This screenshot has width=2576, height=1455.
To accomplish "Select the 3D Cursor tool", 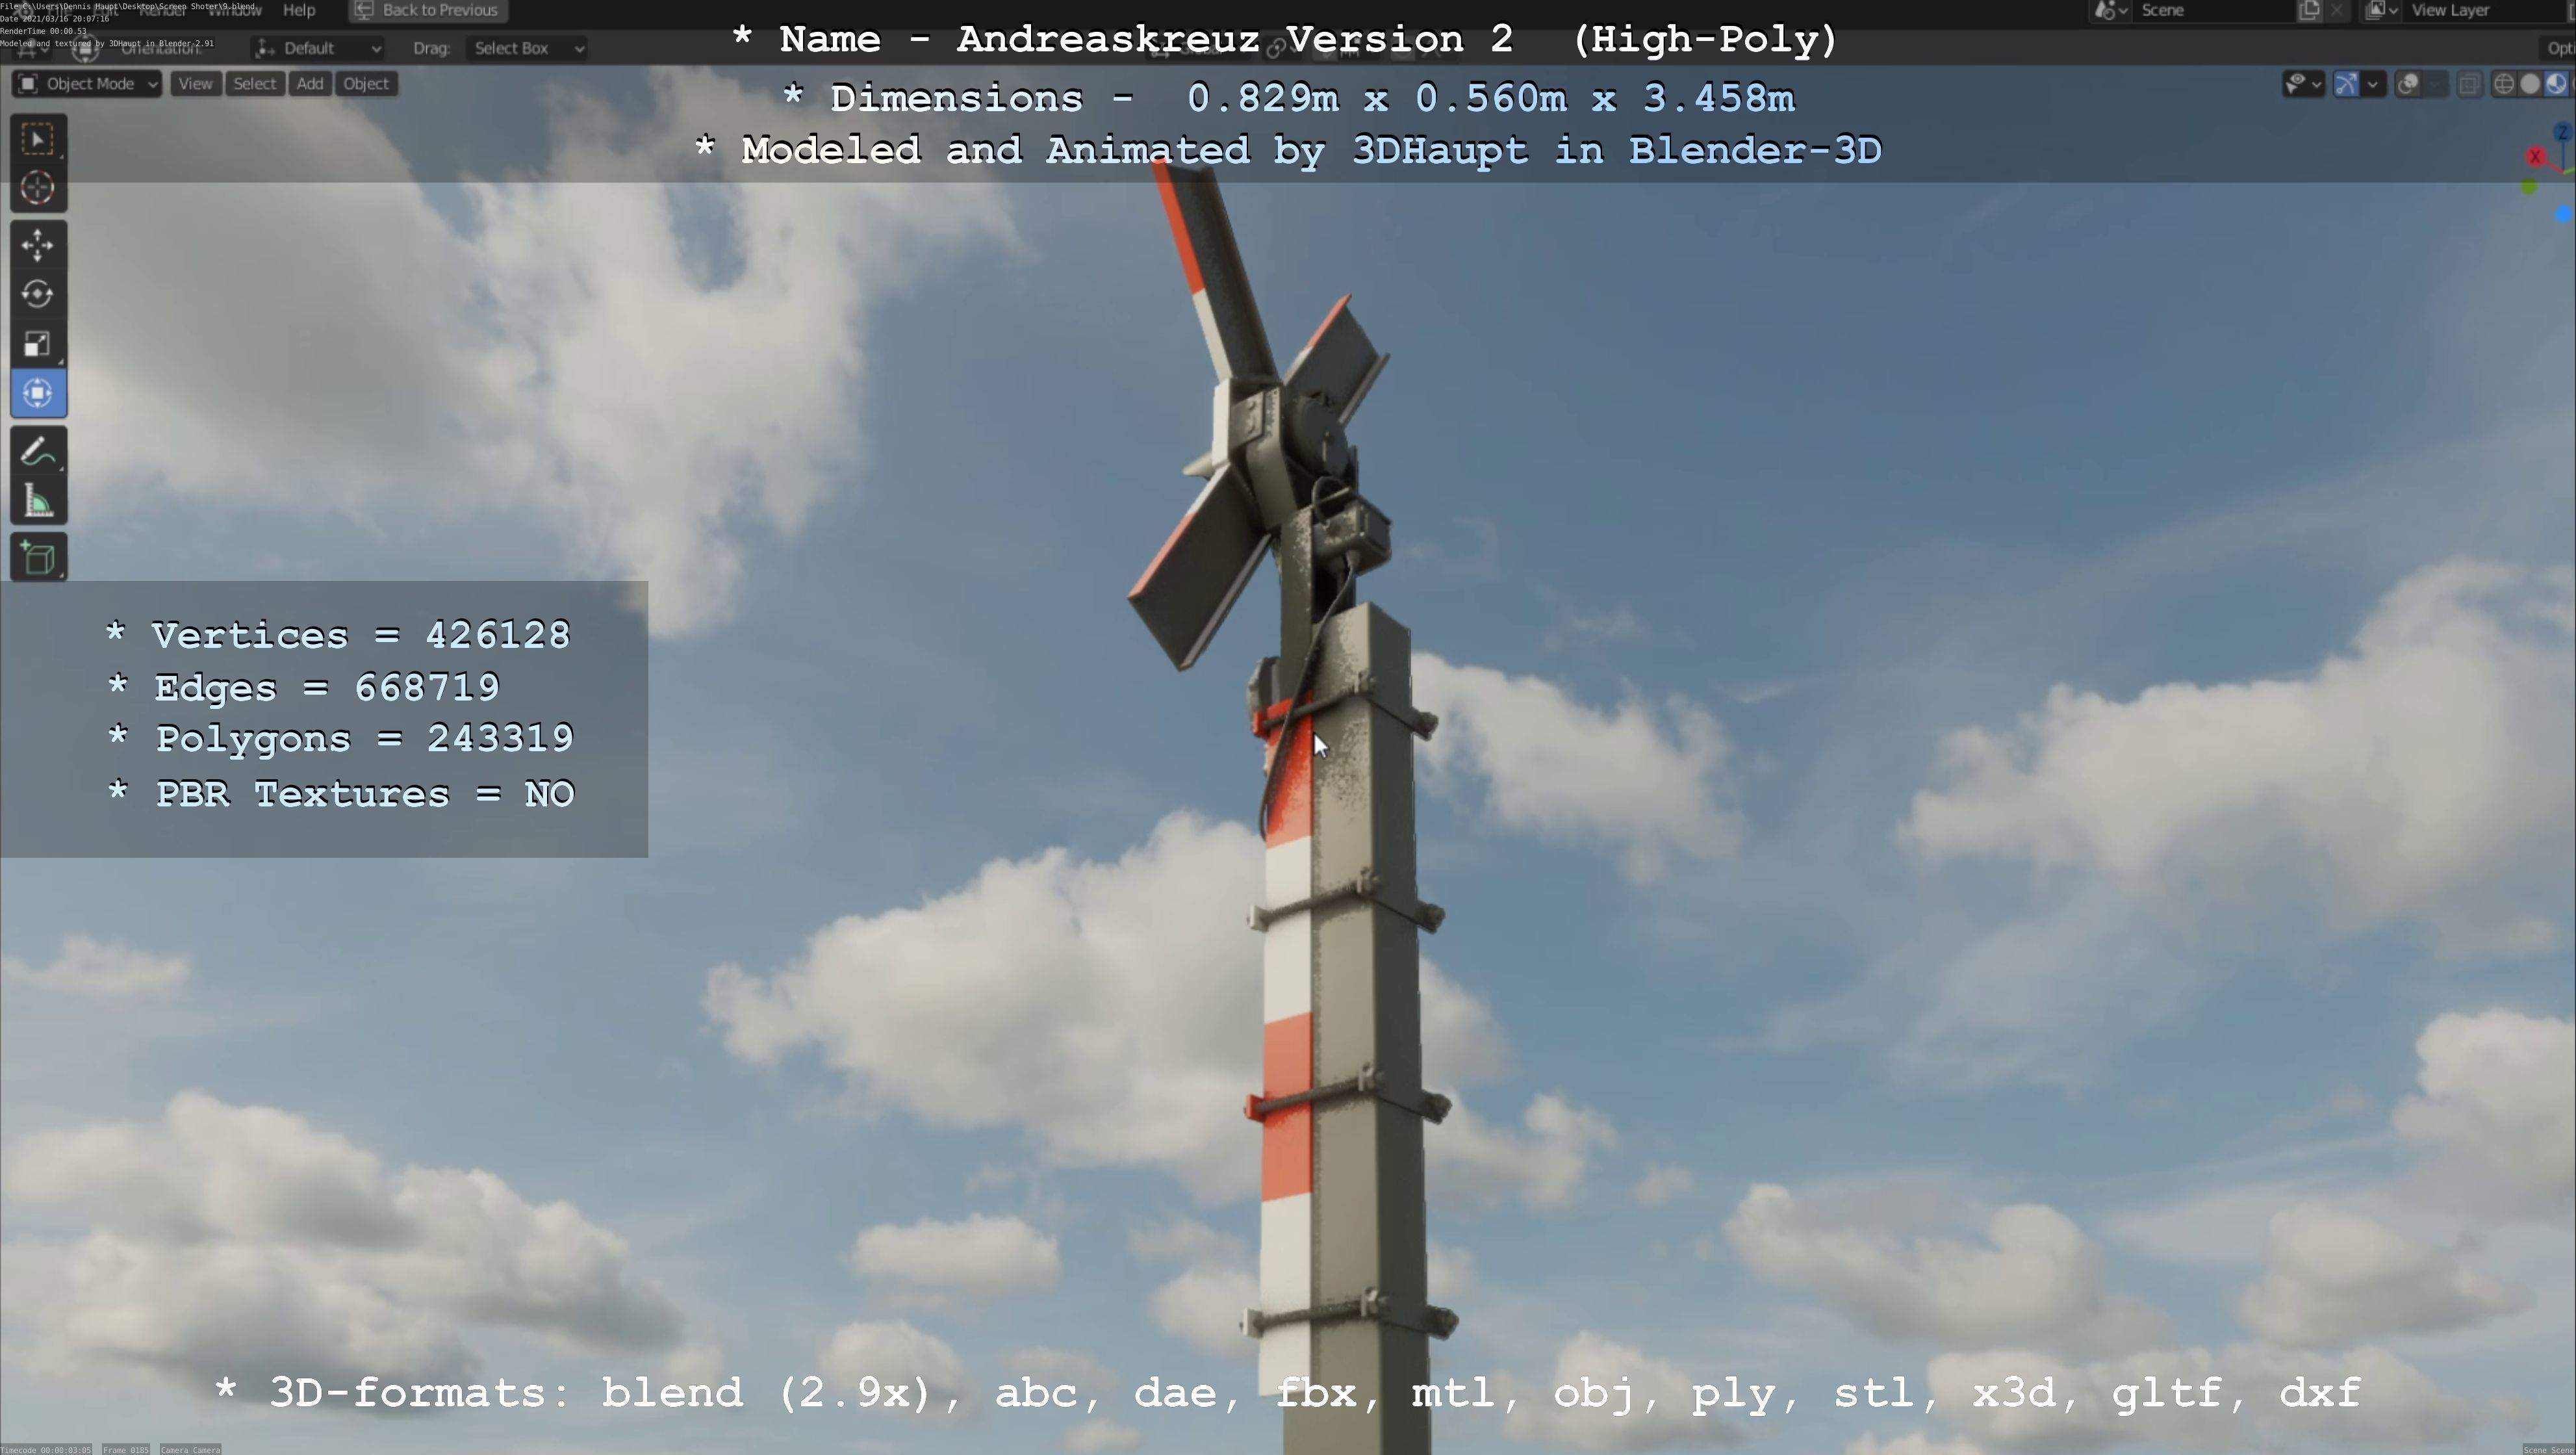I will click(x=38, y=188).
